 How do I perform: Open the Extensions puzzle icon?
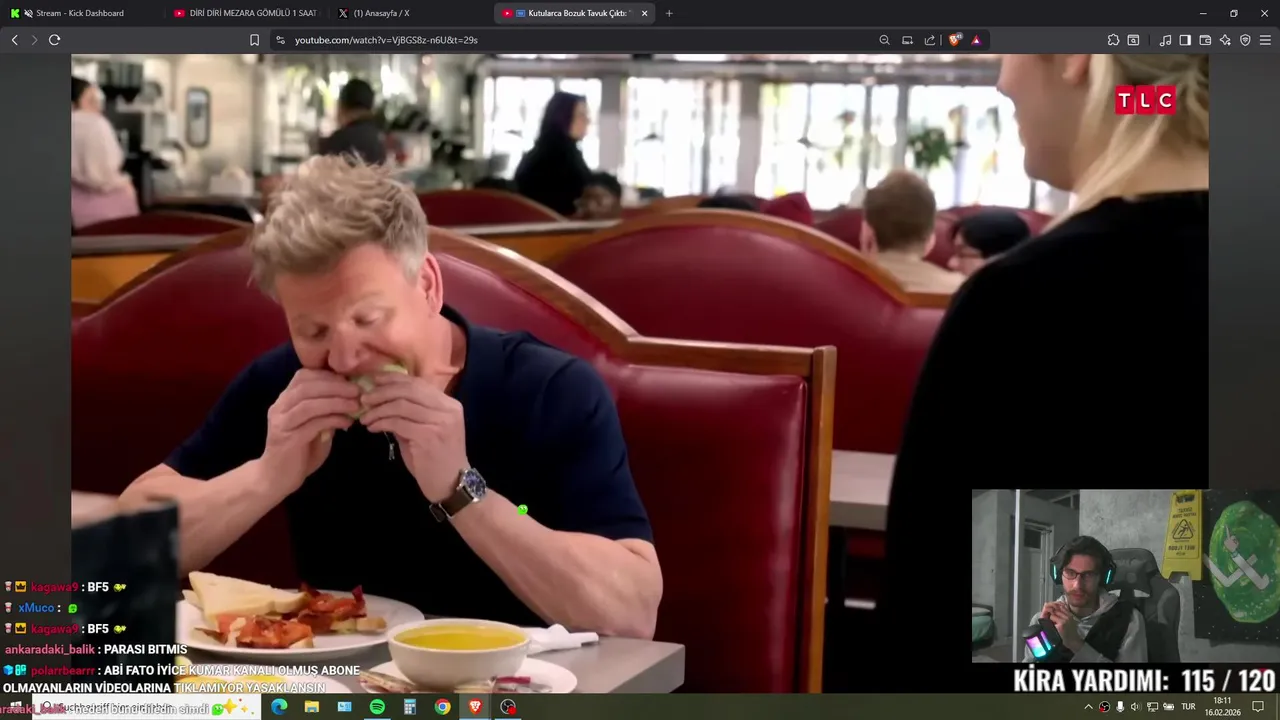[1113, 40]
